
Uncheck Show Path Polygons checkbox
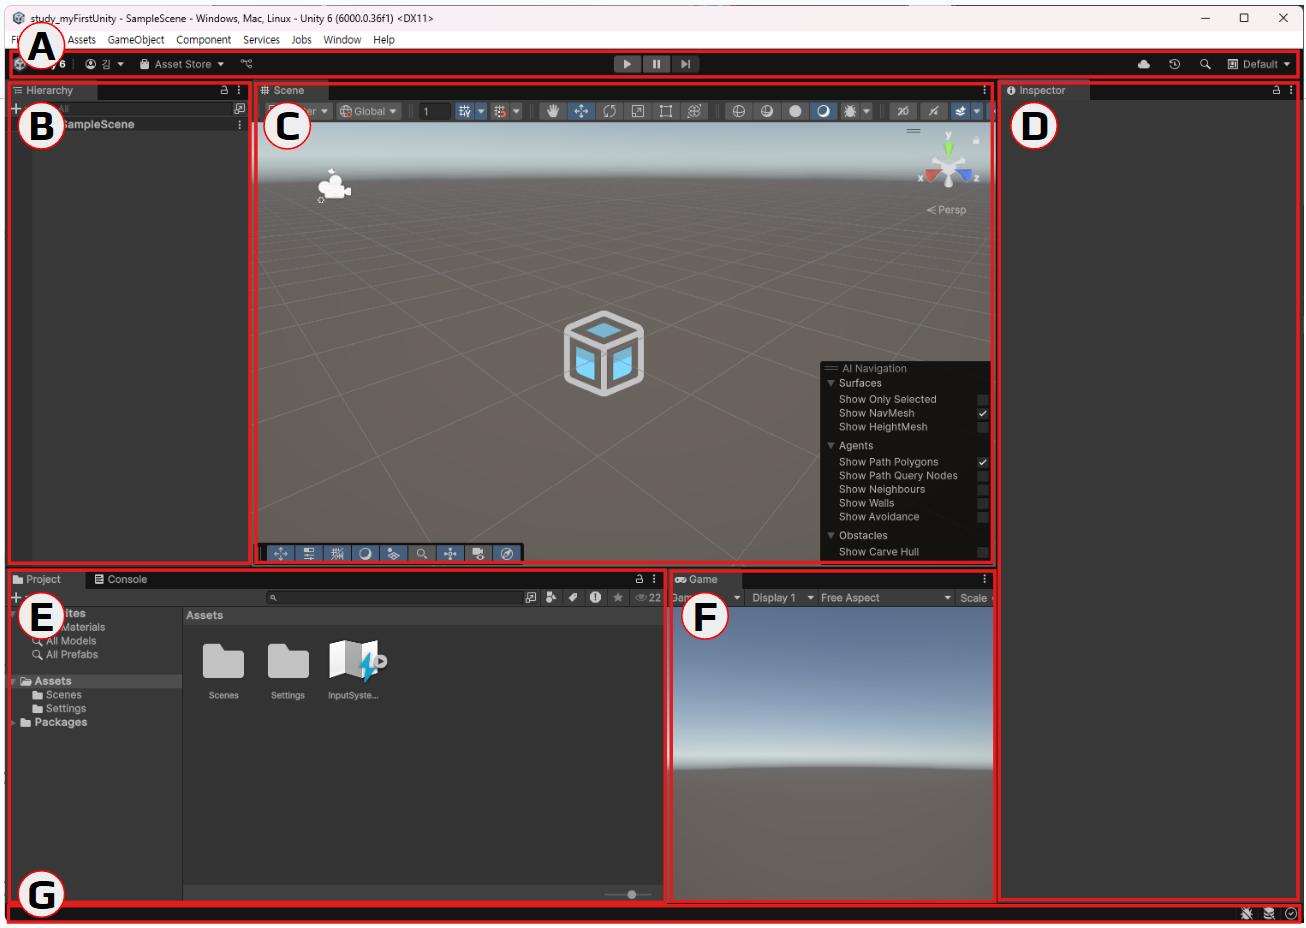pos(982,462)
